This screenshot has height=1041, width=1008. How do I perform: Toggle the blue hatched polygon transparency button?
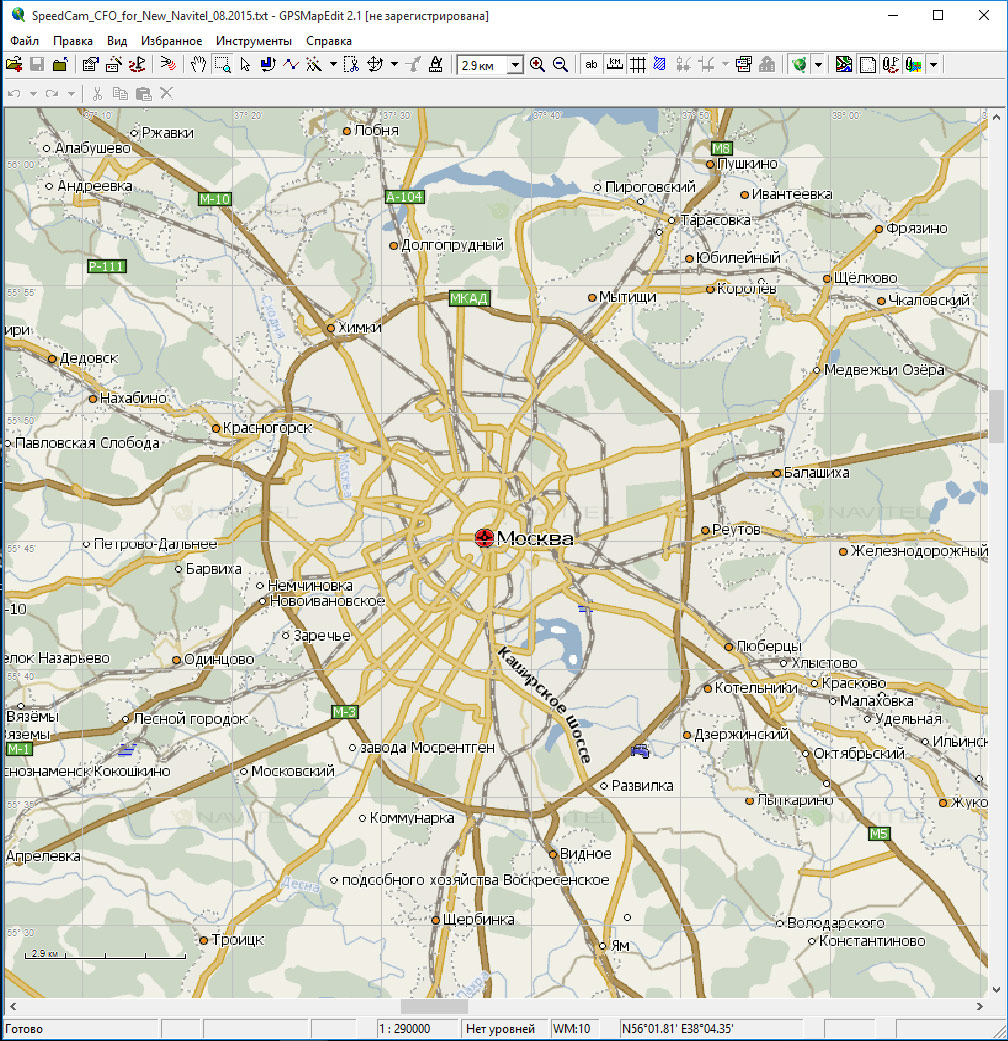pyautogui.click(x=659, y=64)
